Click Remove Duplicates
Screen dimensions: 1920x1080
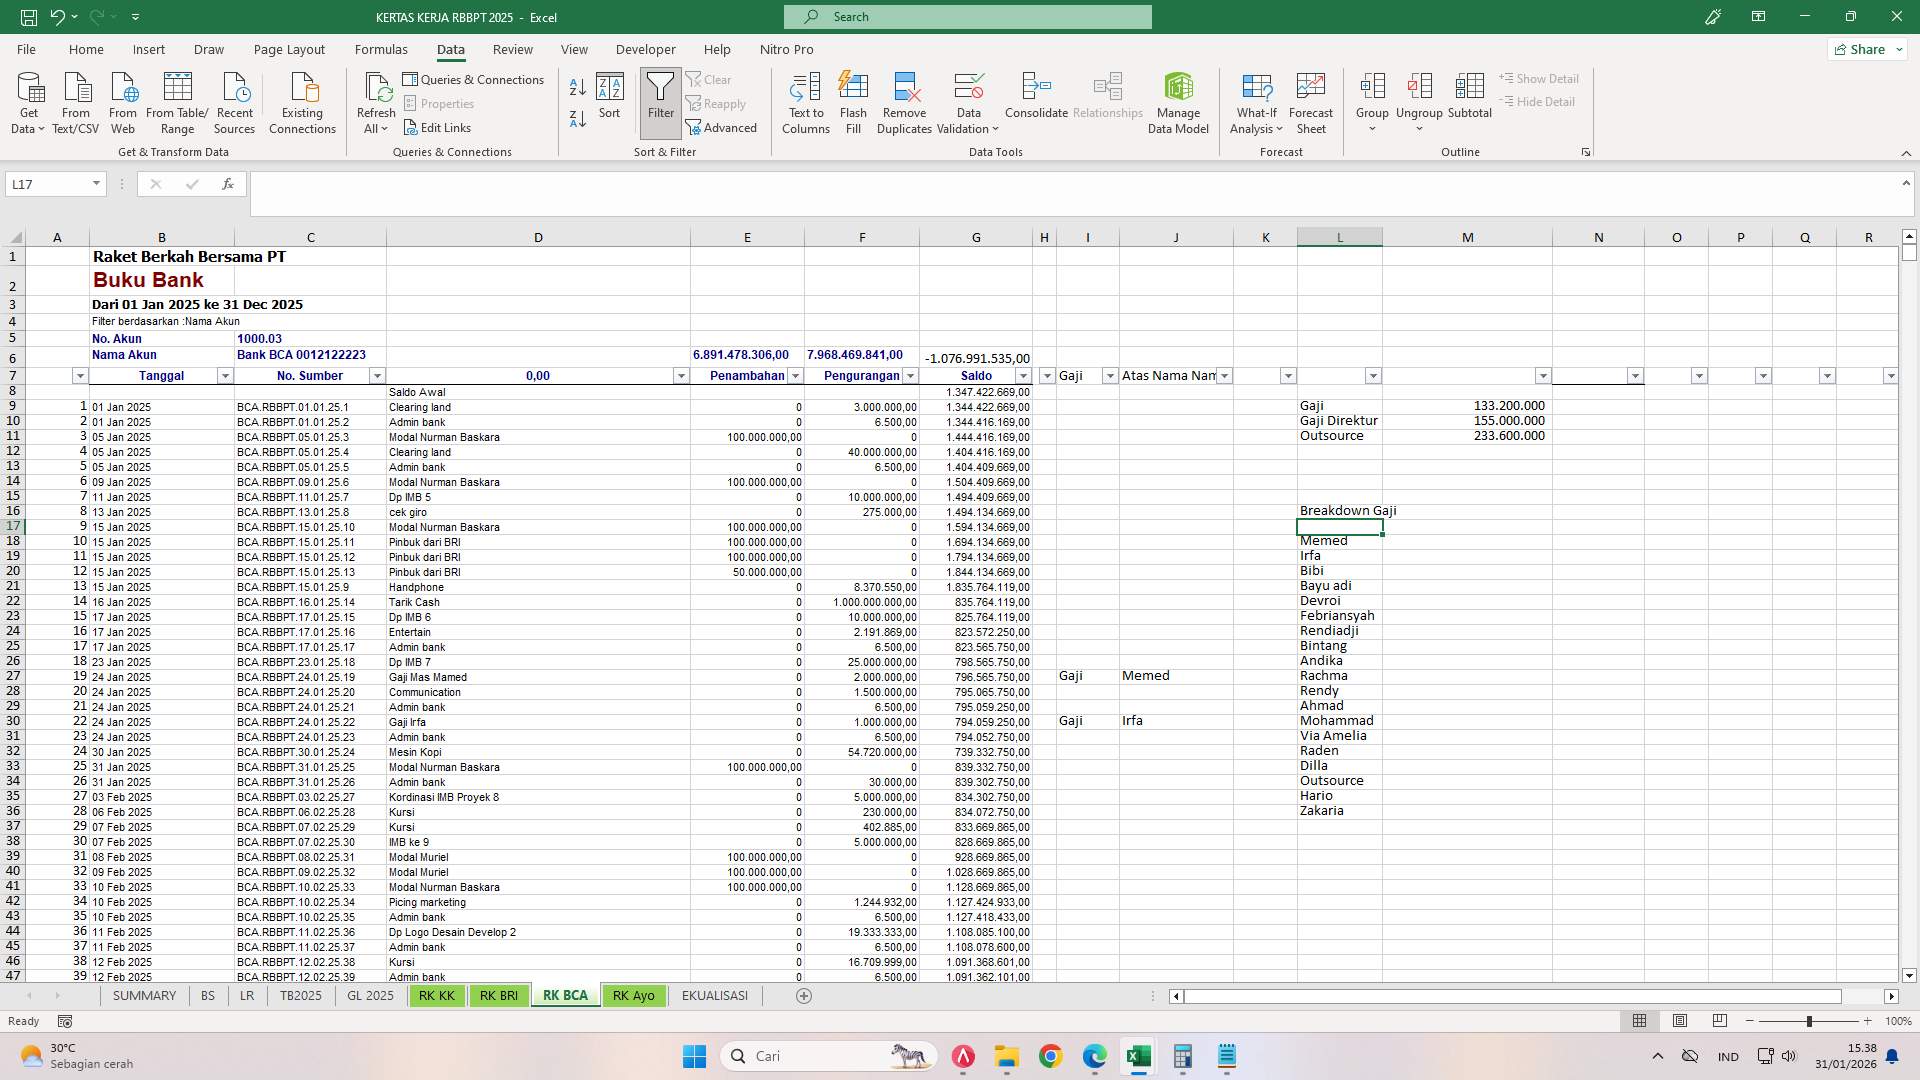tap(904, 103)
